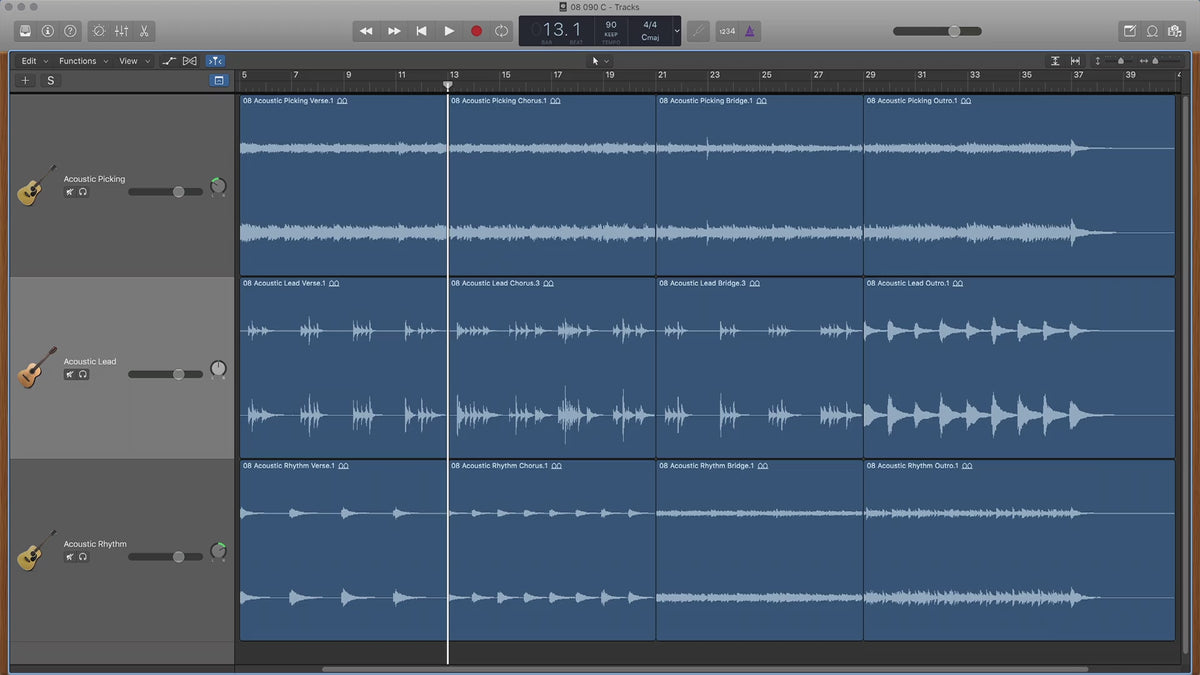This screenshot has height=675, width=1200.
Task: Show the Mixer panel
Action: pyautogui.click(x=121, y=31)
